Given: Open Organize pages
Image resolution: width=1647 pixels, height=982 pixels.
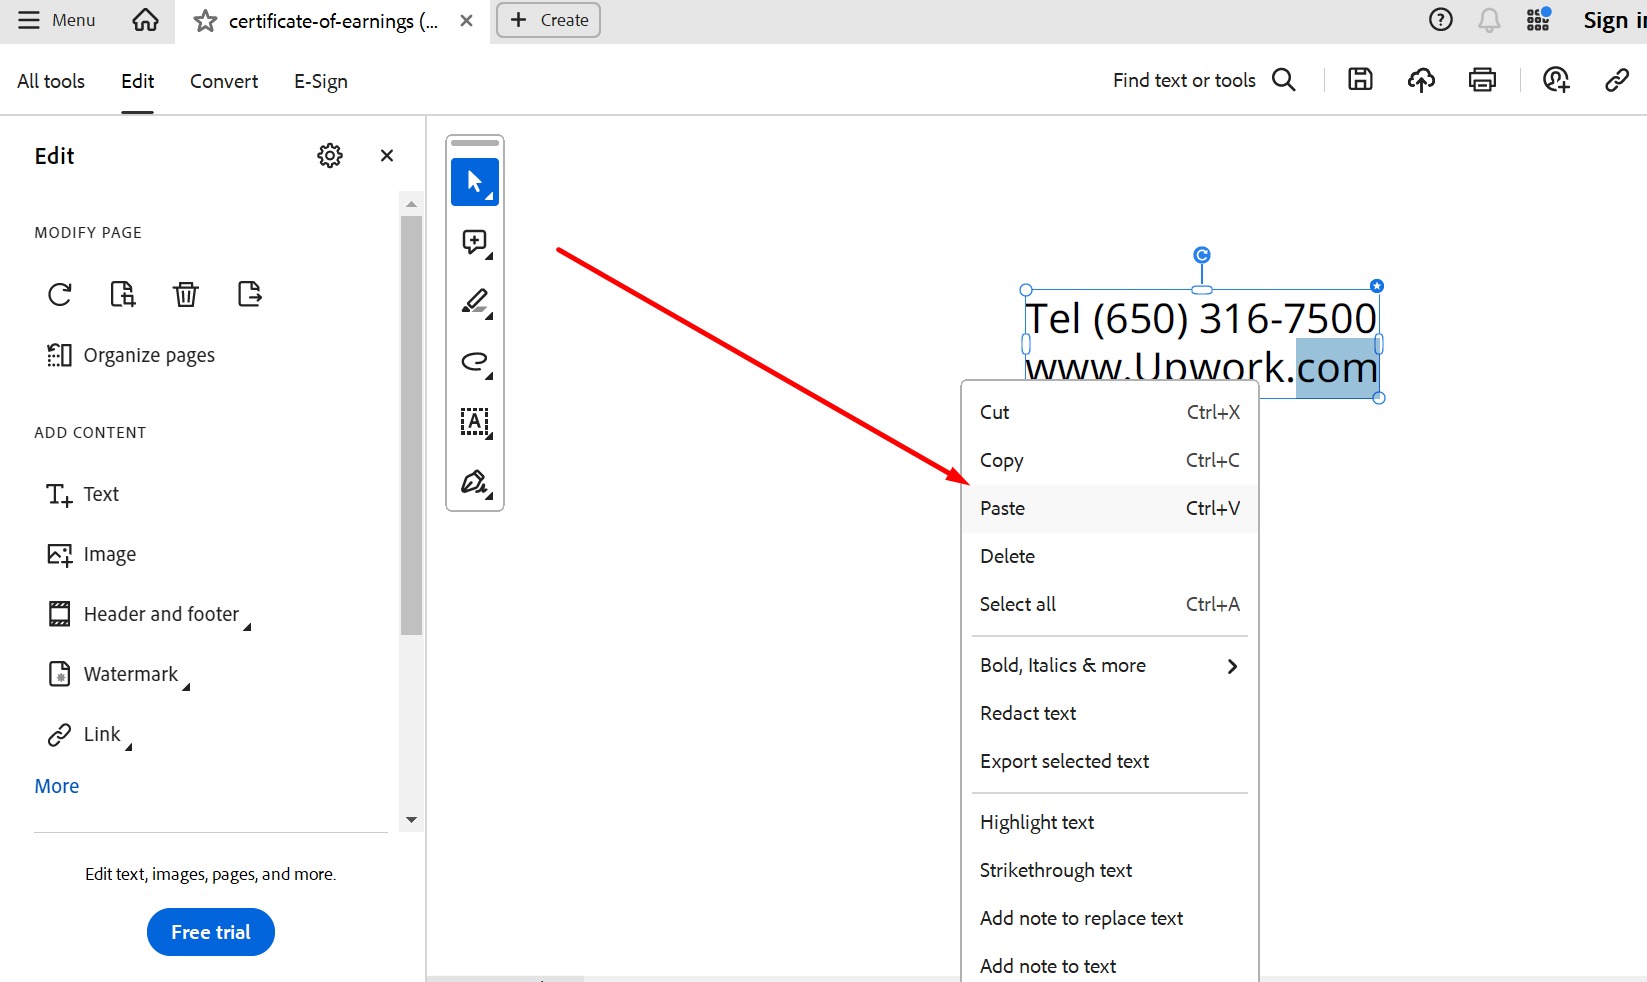Looking at the screenshot, I should 130,355.
